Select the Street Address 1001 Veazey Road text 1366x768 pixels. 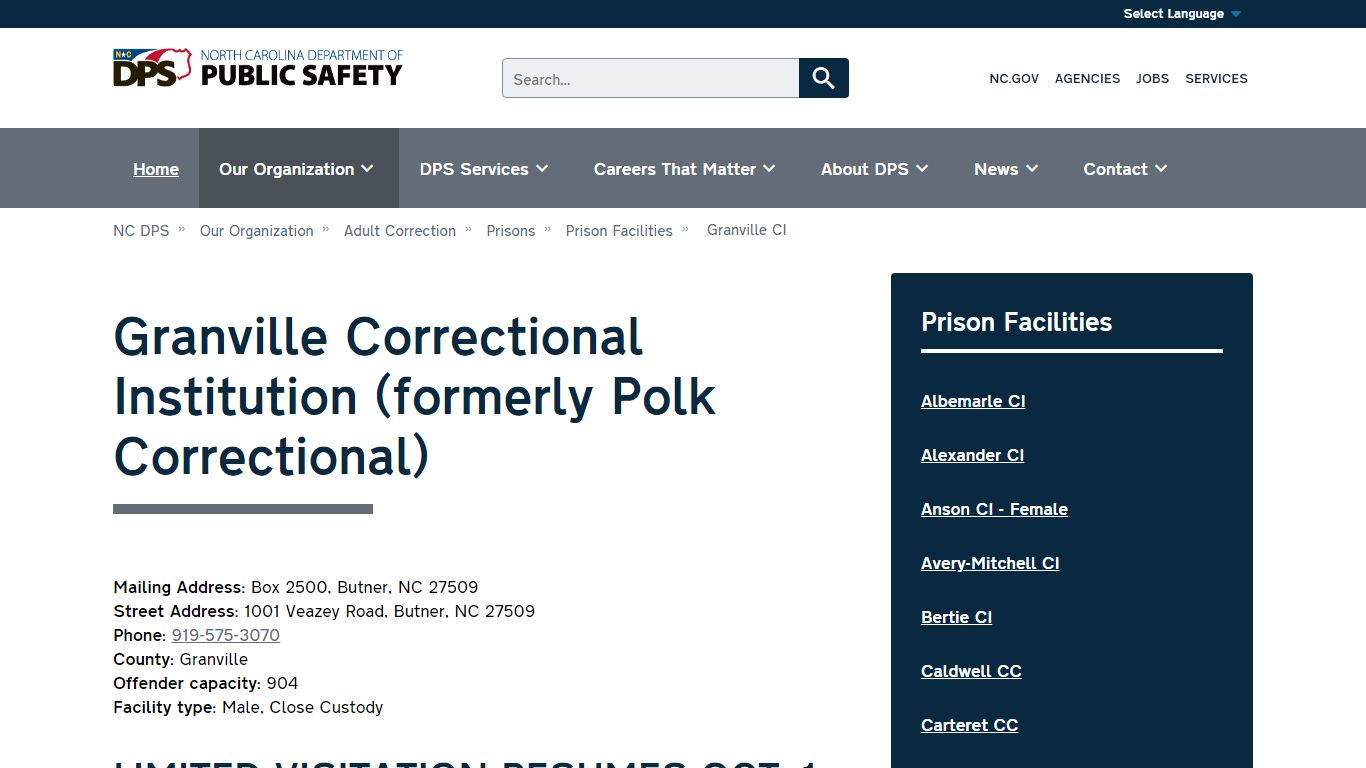click(x=324, y=611)
